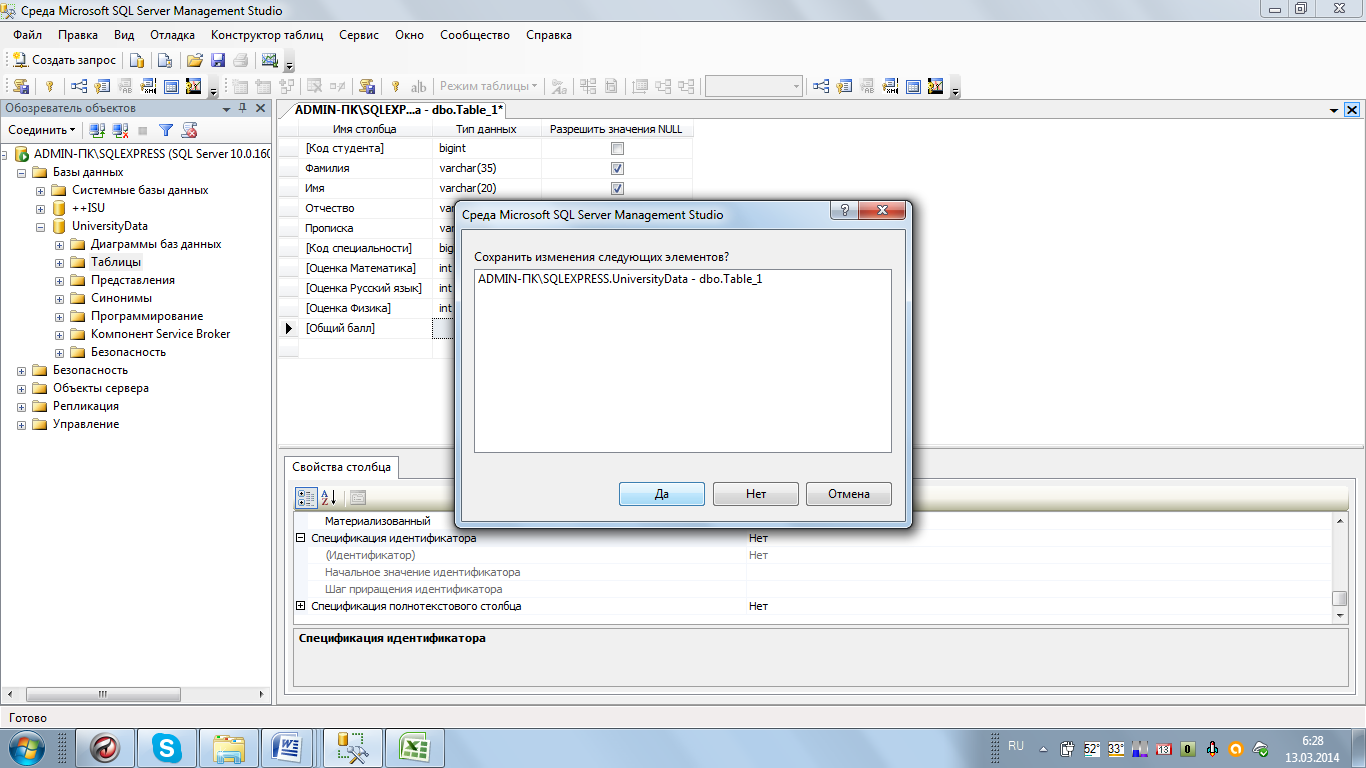
Task: Click the Windows Start orb
Action: click(27, 747)
